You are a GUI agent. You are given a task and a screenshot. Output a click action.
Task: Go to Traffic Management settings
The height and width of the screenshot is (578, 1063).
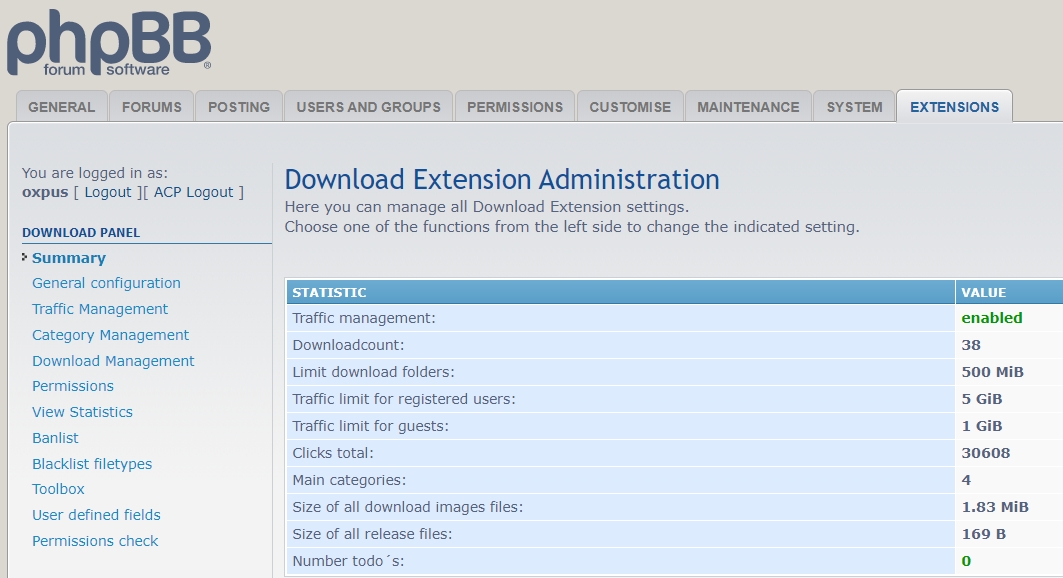pos(100,309)
